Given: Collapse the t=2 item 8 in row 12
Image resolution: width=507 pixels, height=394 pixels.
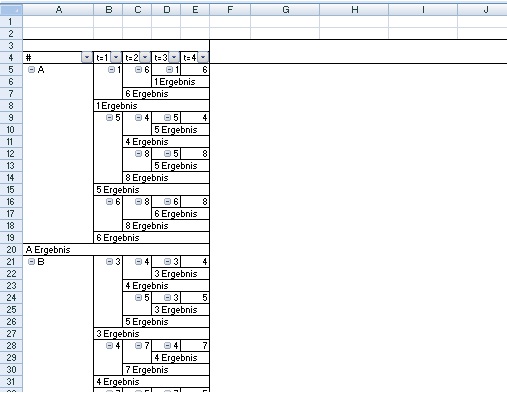Looking at the screenshot, I should coord(138,154).
